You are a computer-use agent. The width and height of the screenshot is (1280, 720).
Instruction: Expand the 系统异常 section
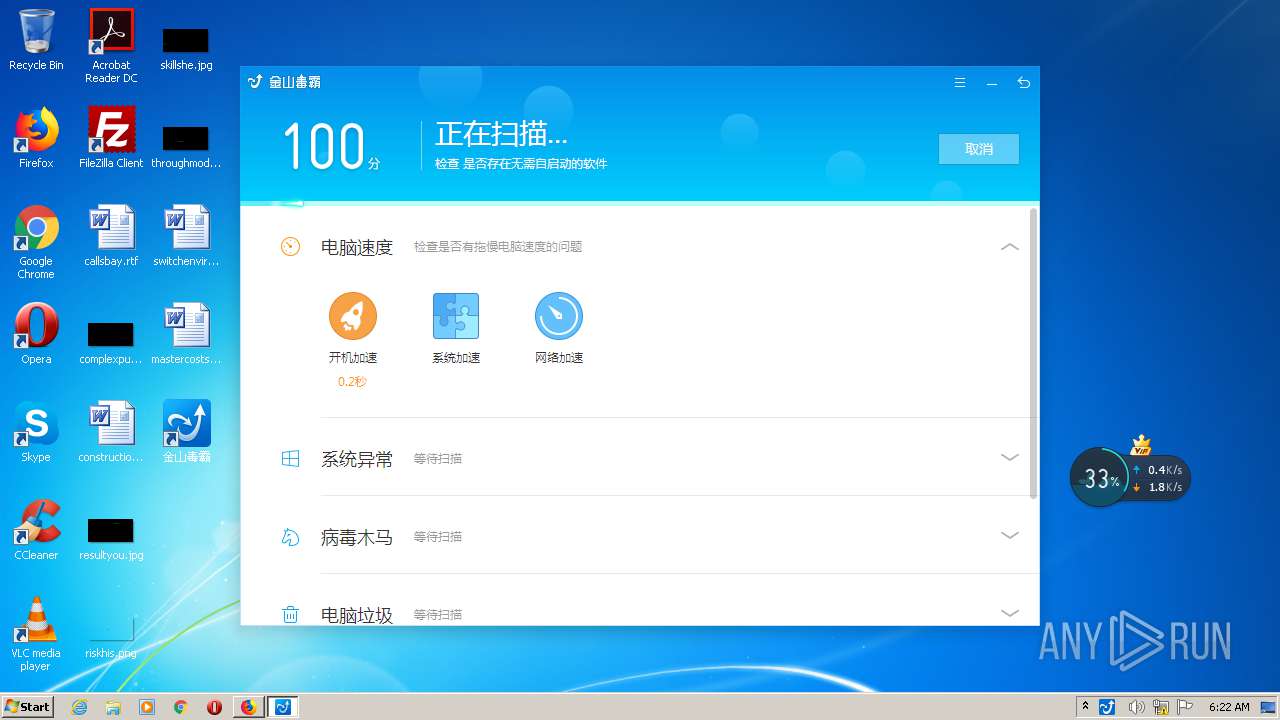tap(1010, 457)
